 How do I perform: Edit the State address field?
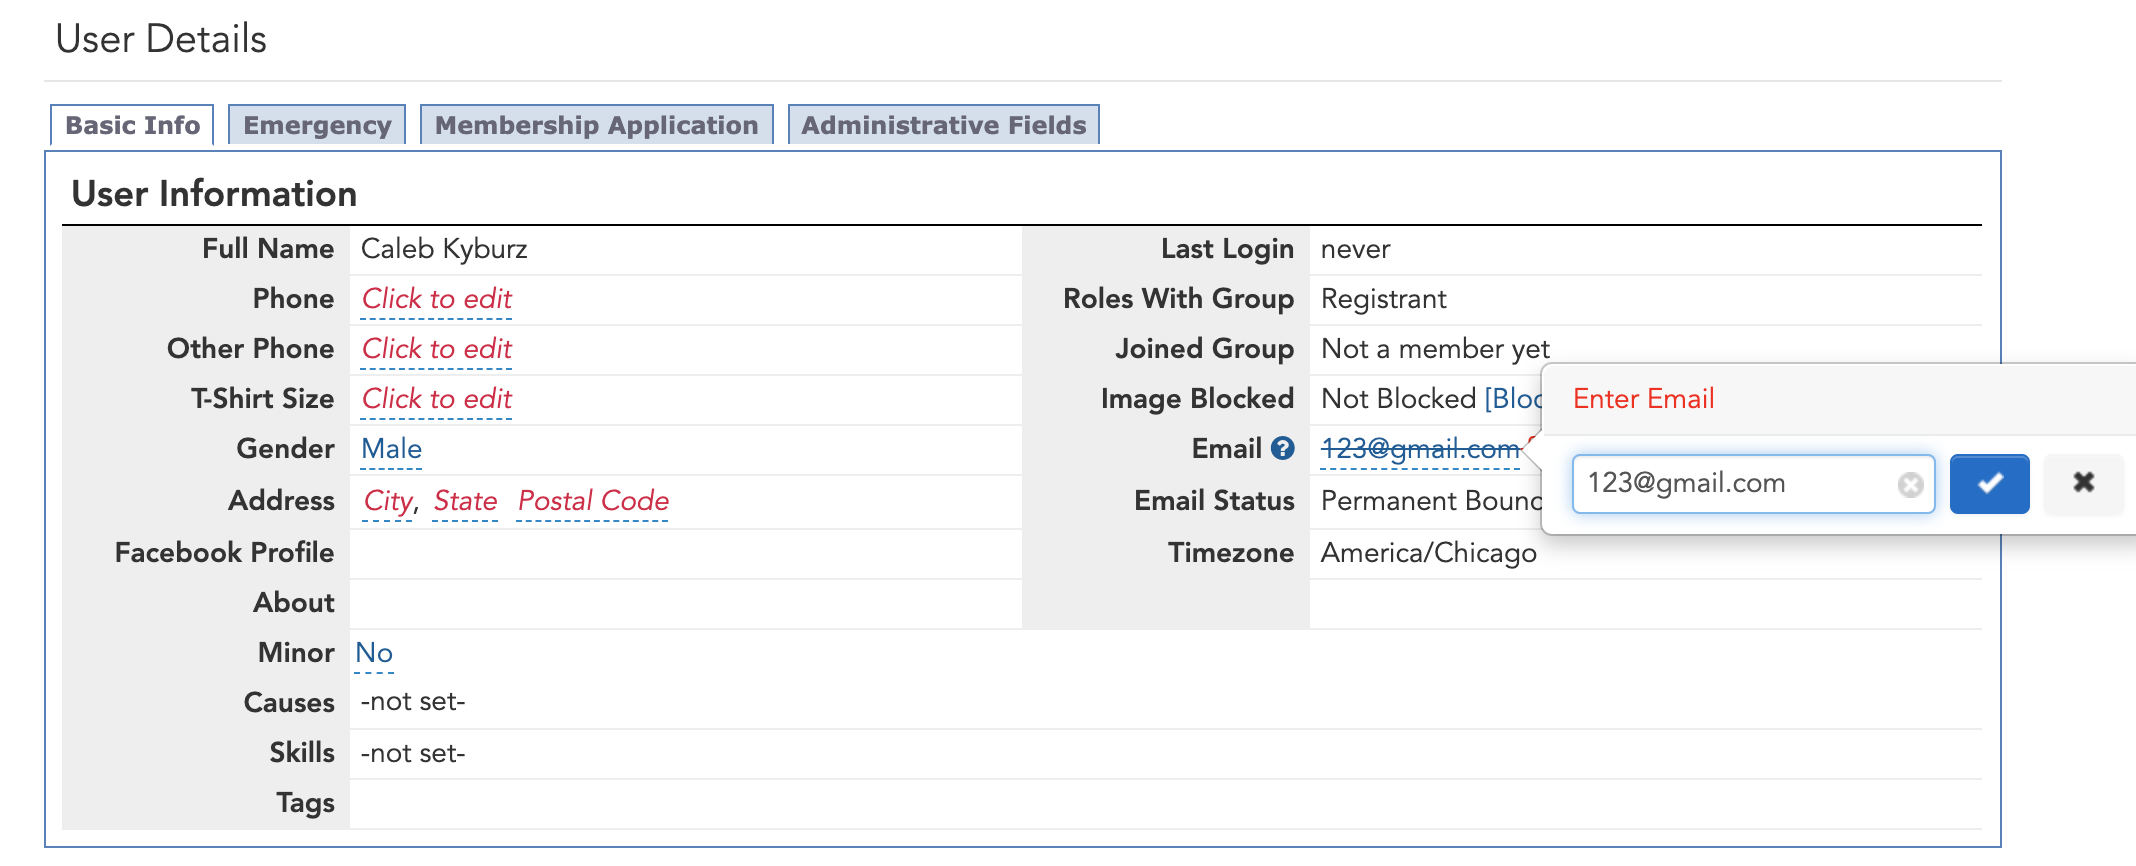click(x=465, y=501)
